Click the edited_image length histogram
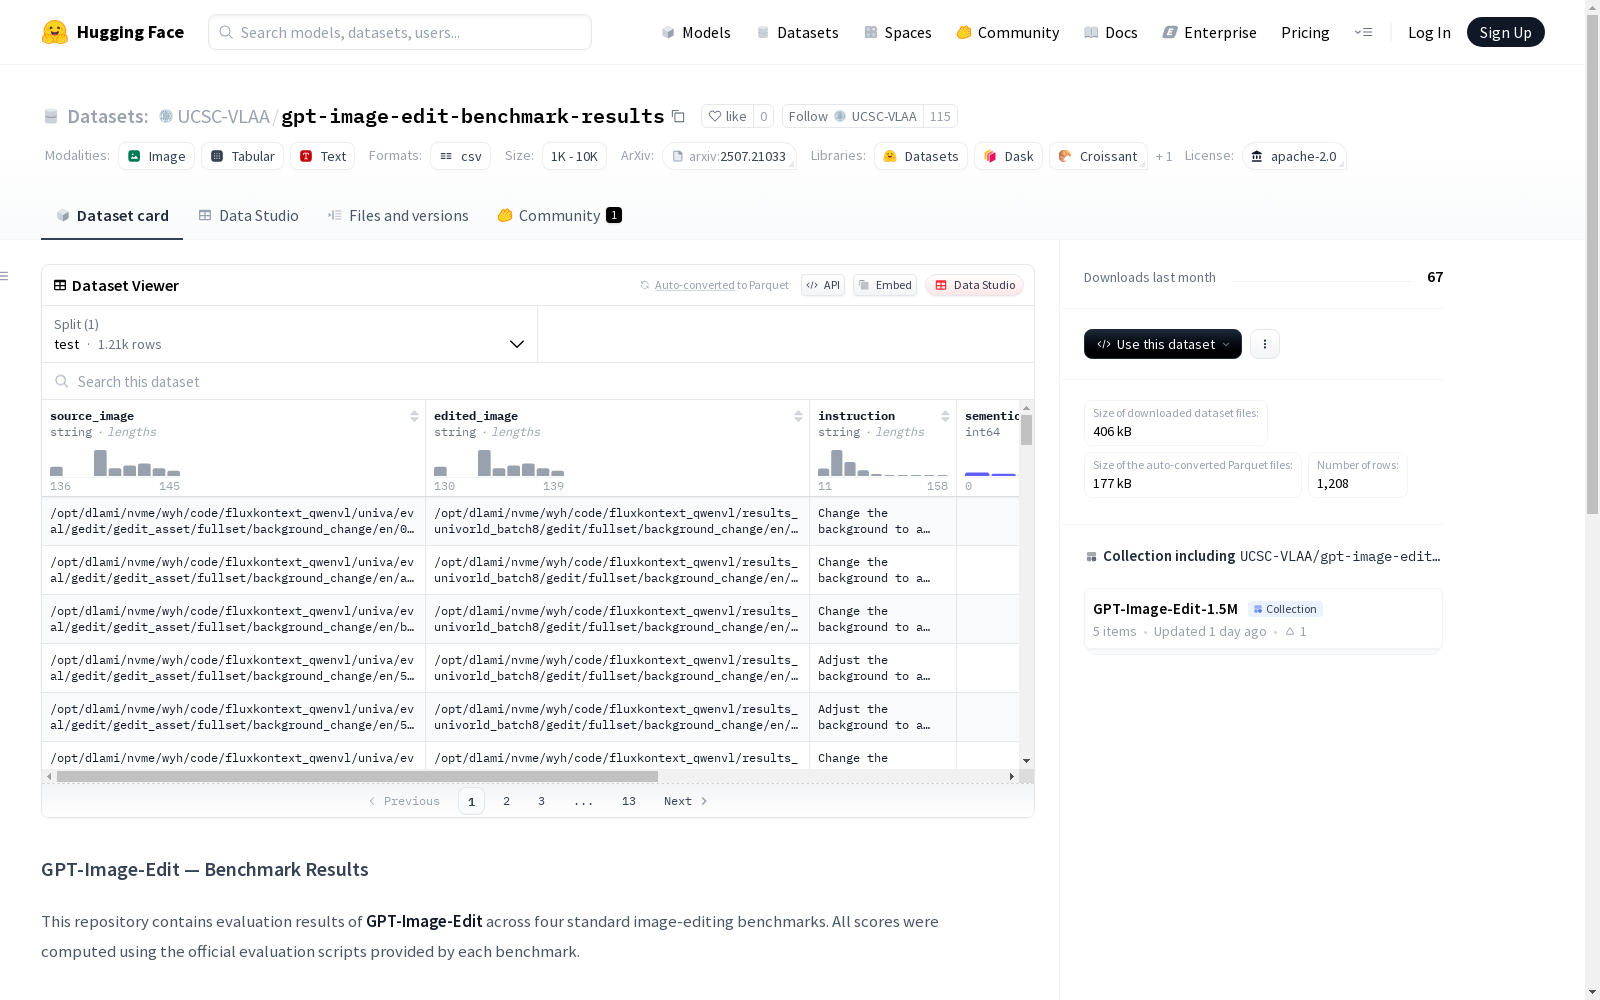Viewport: 1600px width, 1000px height. pos(499,463)
